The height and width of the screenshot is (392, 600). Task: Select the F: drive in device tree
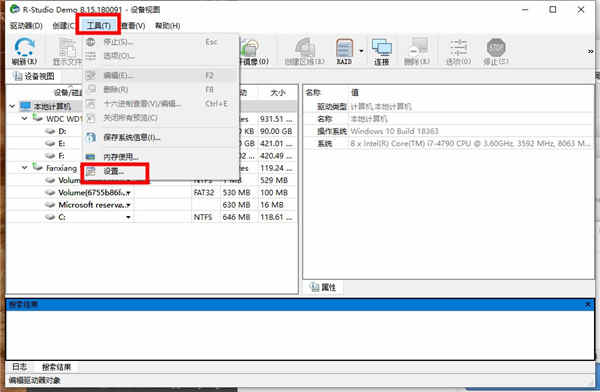click(x=61, y=156)
